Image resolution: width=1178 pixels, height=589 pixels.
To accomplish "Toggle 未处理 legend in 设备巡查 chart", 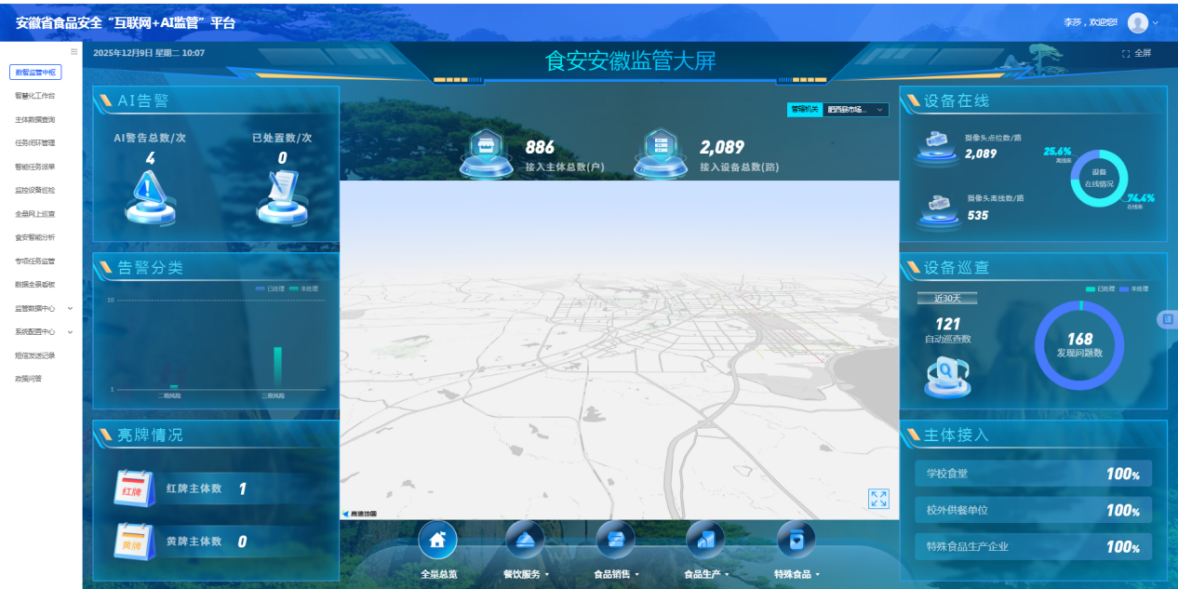I will [x=1133, y=288].
